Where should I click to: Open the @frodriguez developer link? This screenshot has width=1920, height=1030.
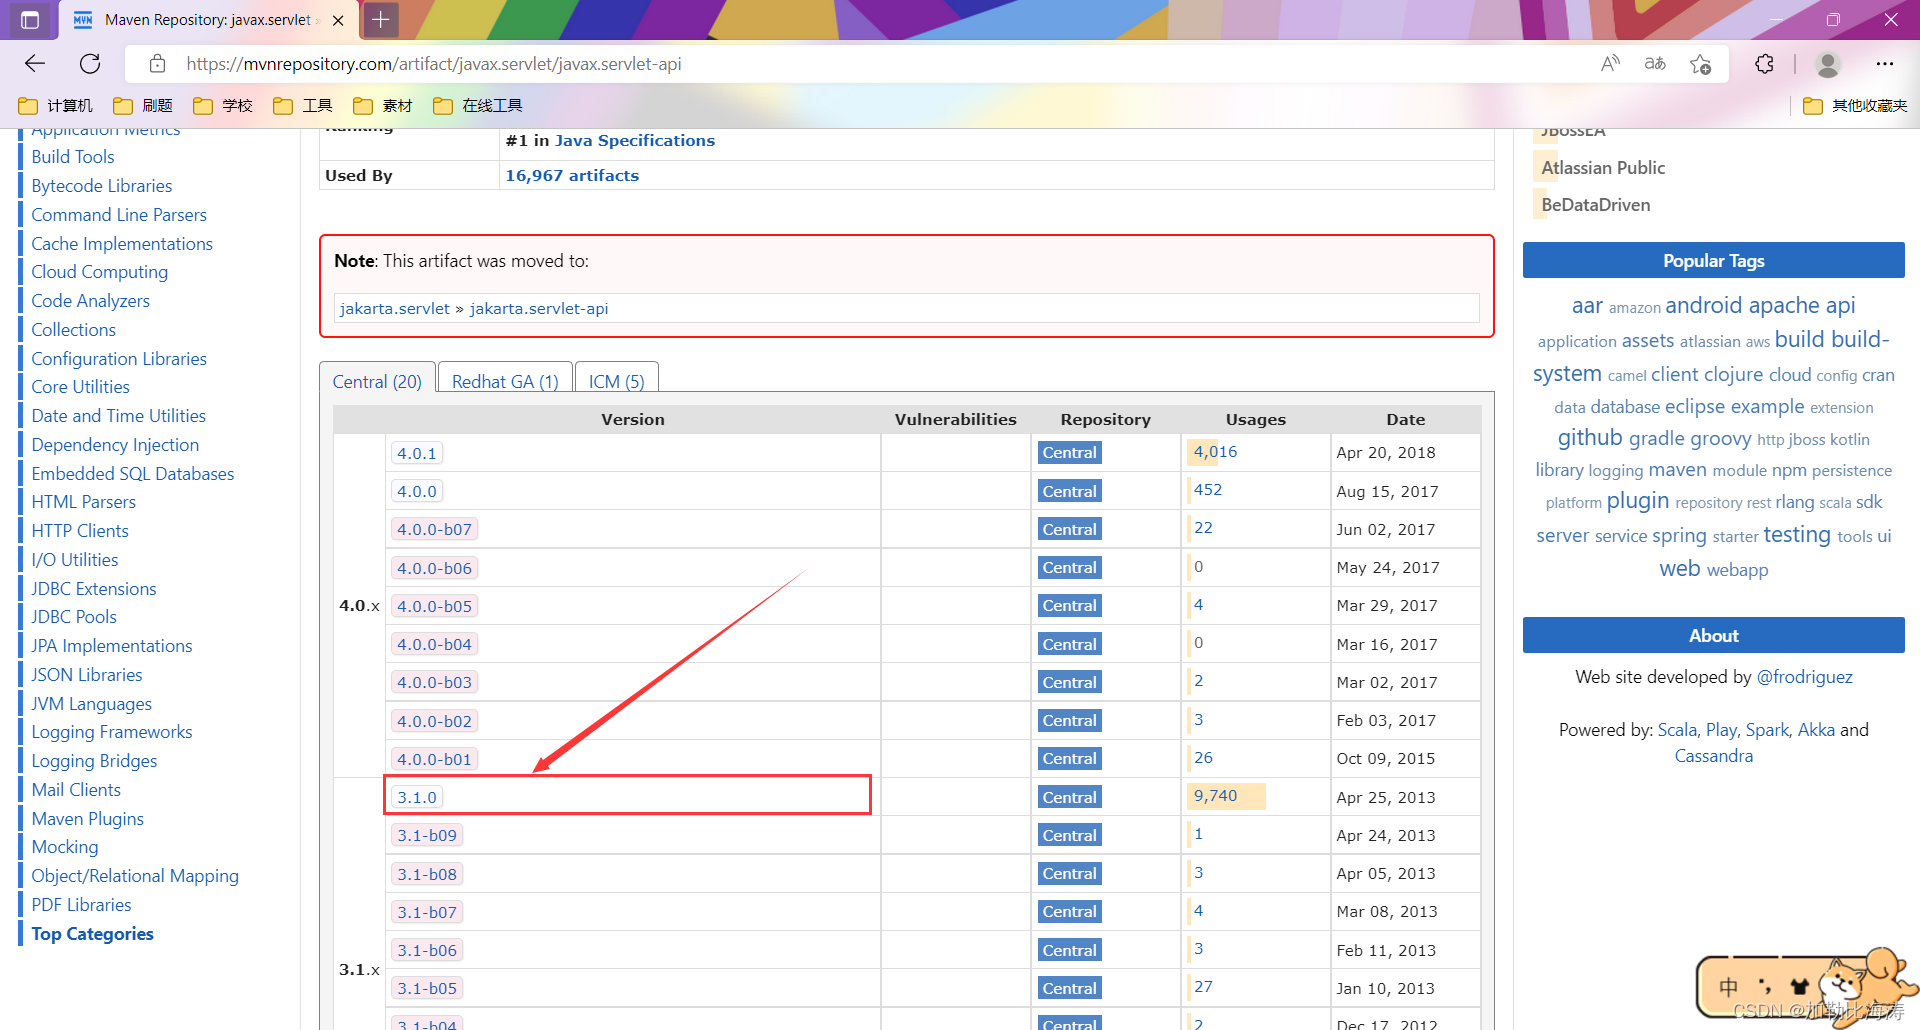coord(1805,677)
